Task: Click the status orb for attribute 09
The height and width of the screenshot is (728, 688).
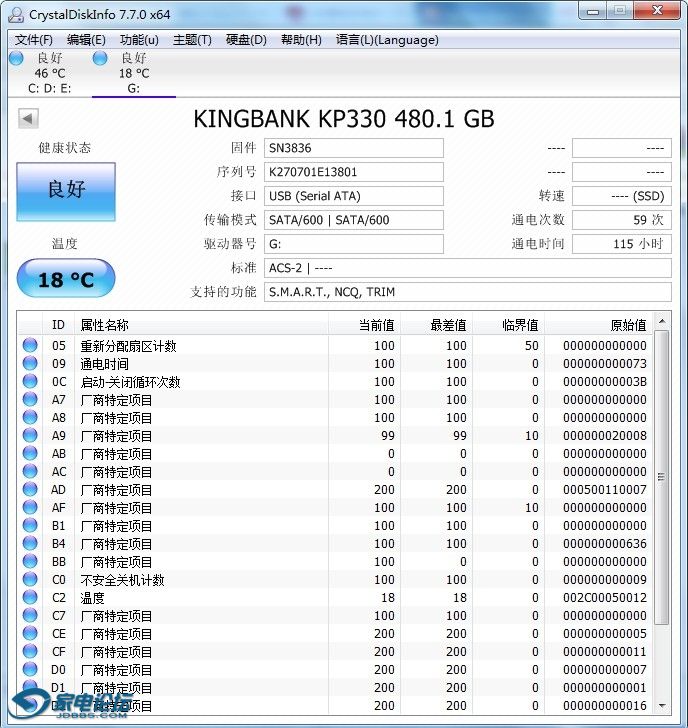Action: [x=30, y=363]
